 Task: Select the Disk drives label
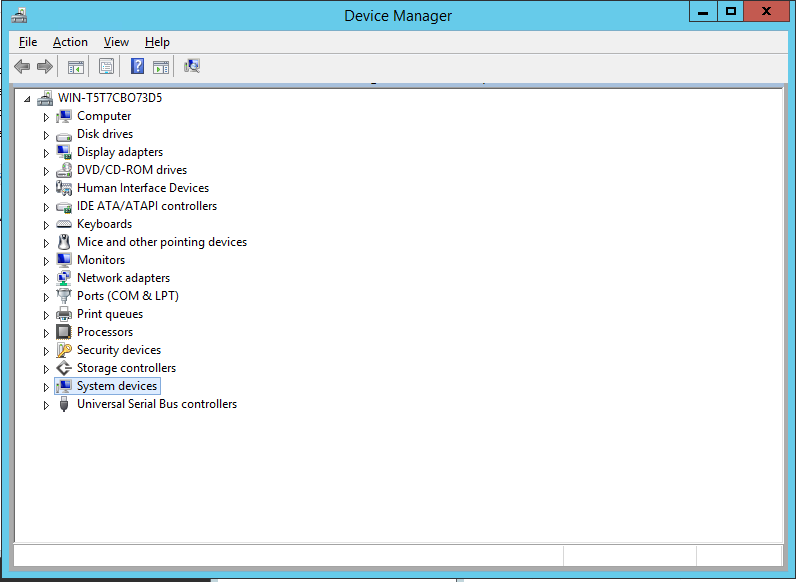pyautogui.click(x=105, y=134)
